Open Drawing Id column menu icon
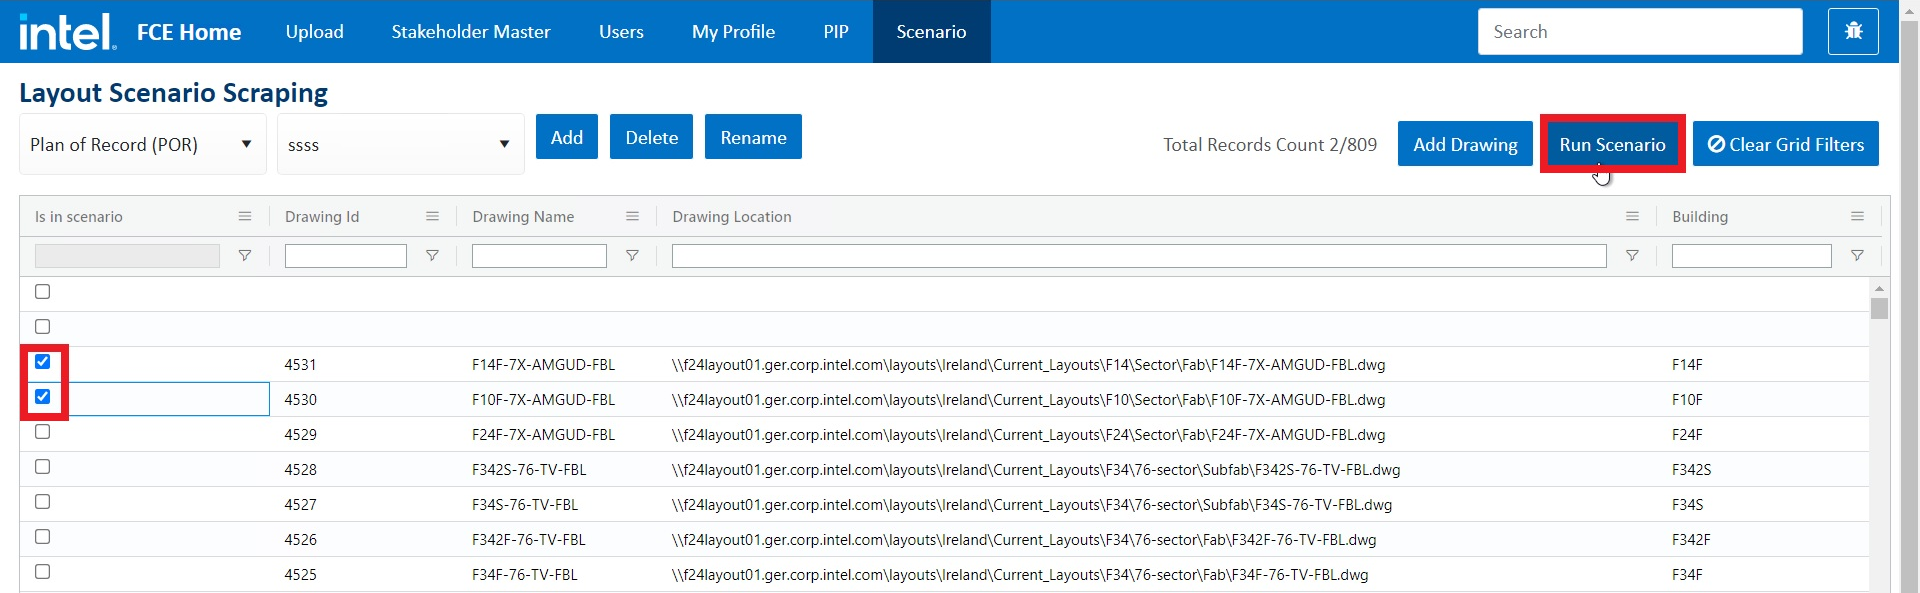Screen dimensions: 1920x593 pos(432,216)
